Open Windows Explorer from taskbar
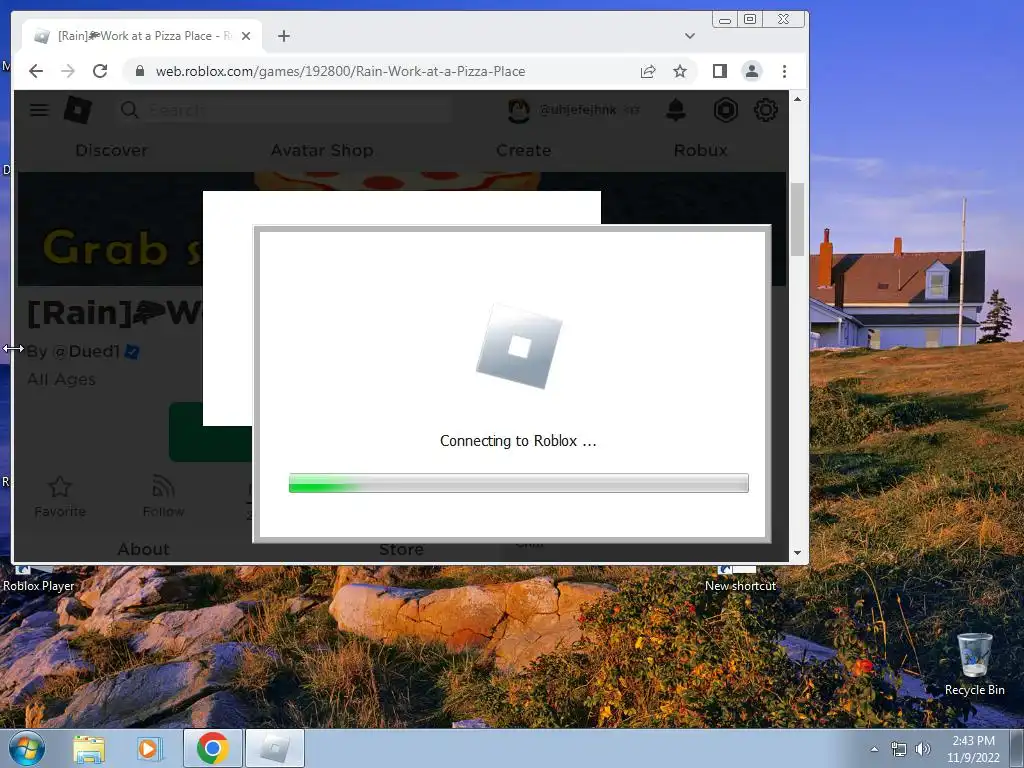Viewport: 1024px width, 768px height. click(89, 748)
